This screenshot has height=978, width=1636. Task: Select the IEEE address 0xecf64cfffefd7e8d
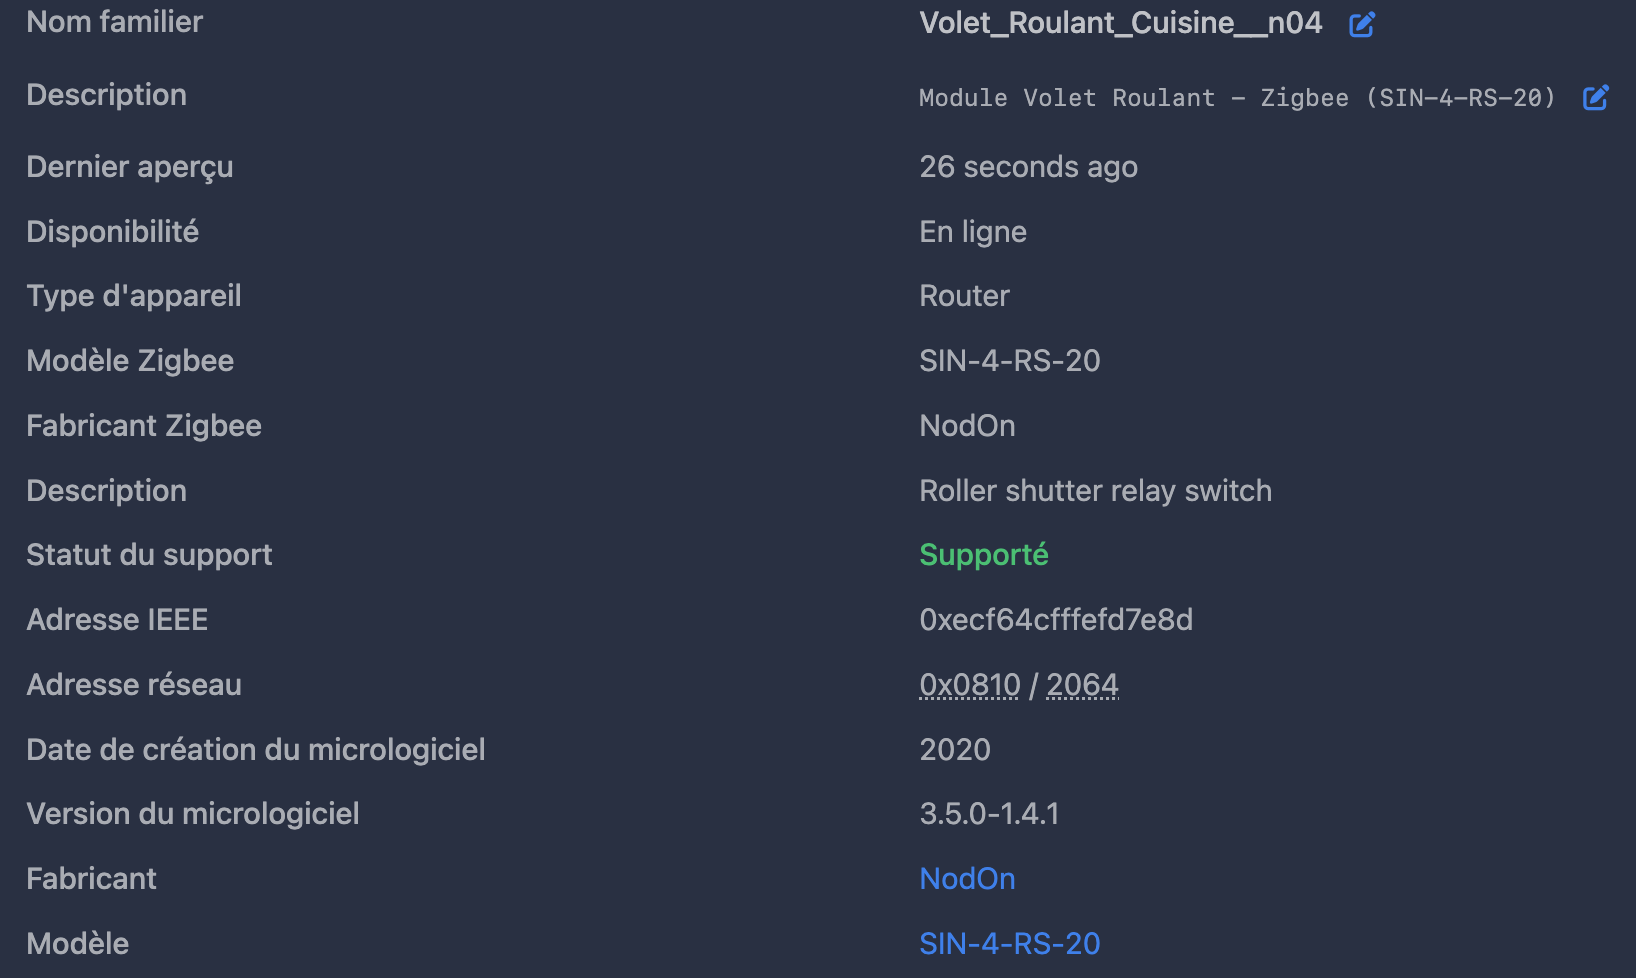1056,620
